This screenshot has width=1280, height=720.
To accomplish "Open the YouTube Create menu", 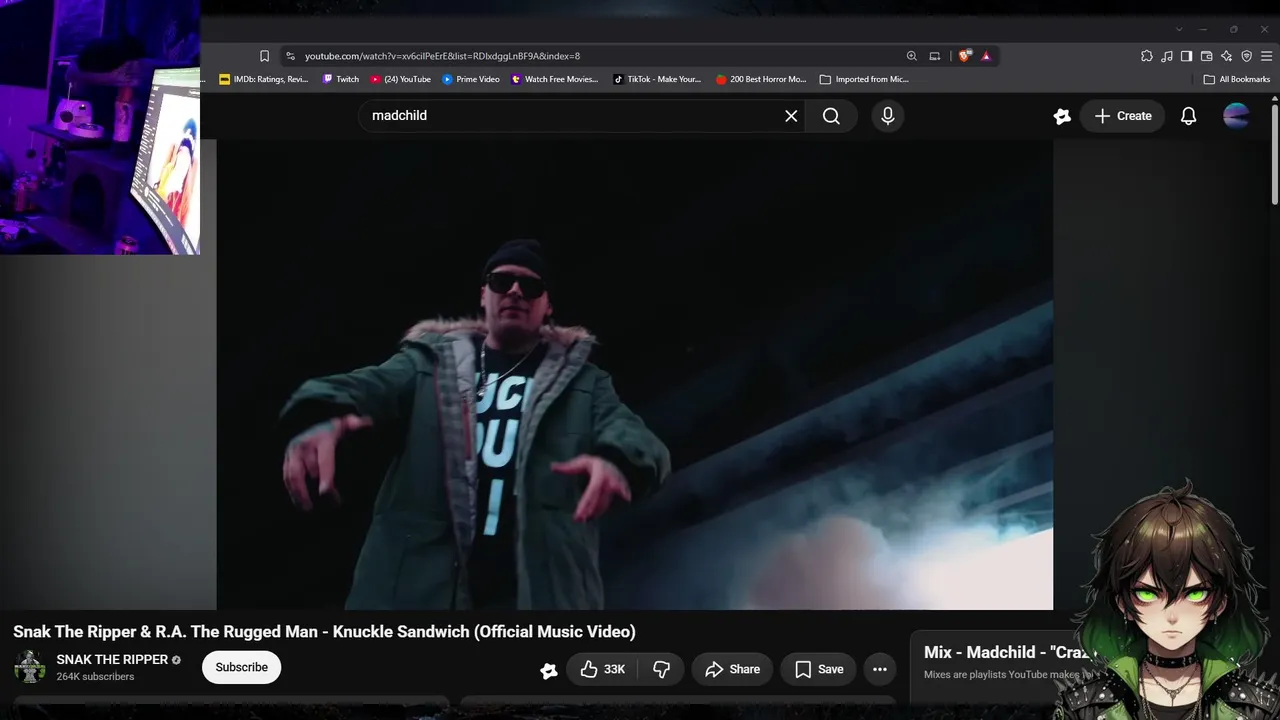I will [x=1123, y=116].
